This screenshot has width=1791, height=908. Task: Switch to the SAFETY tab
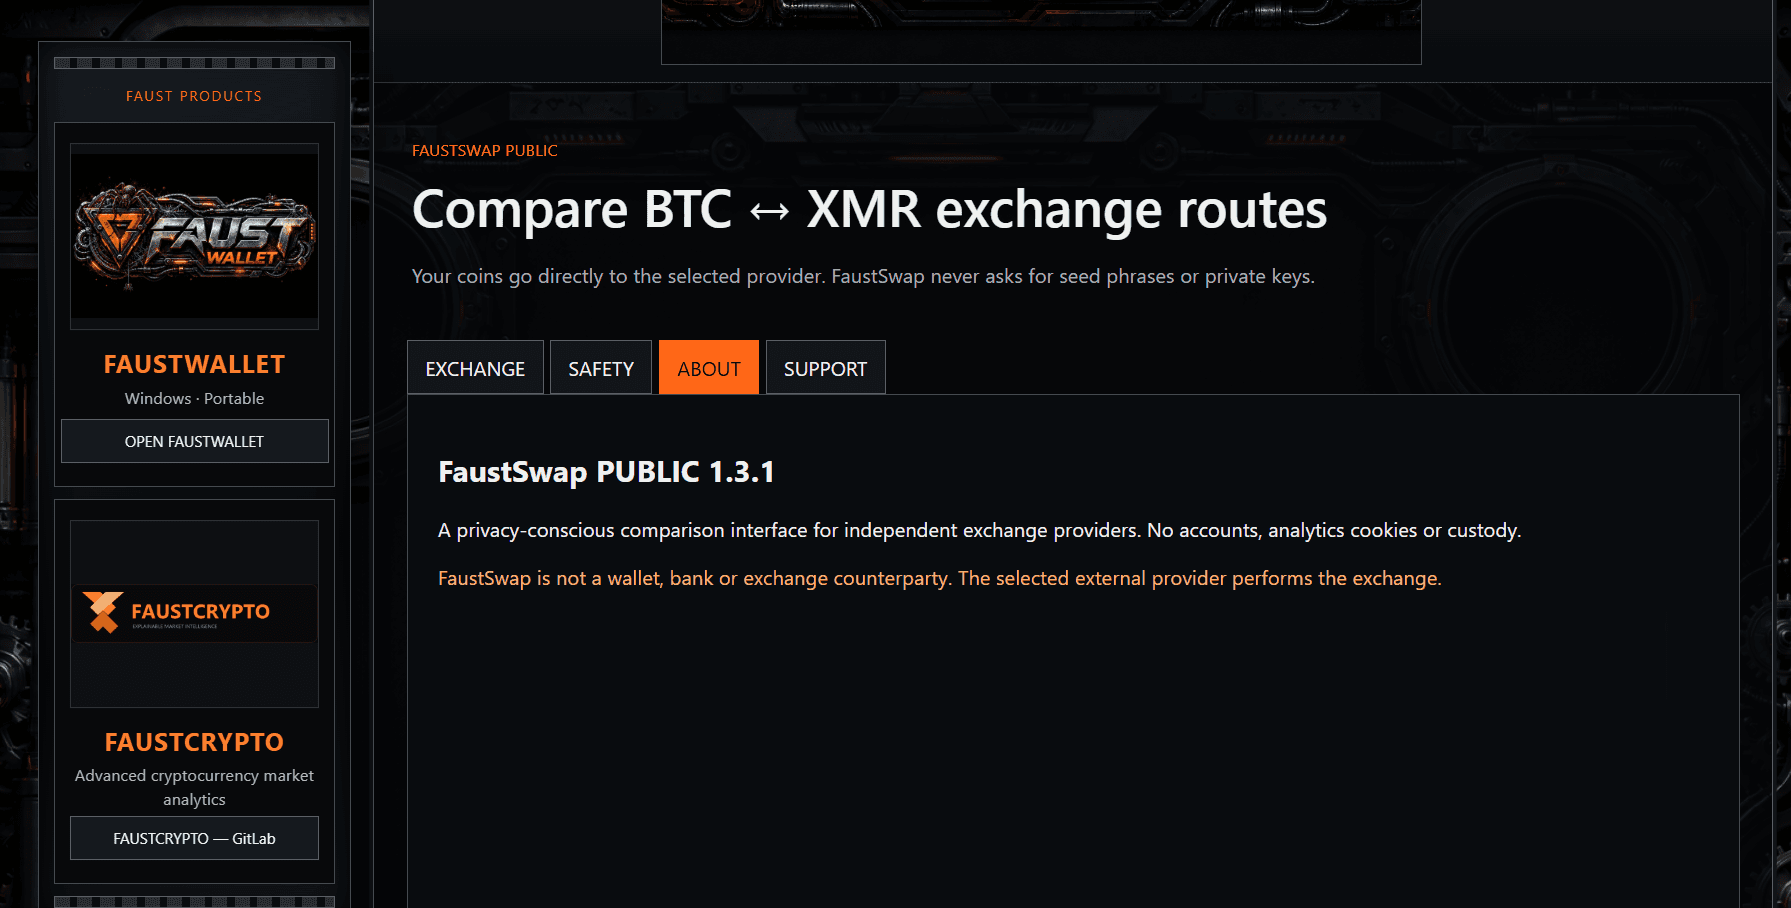click(x=601, y=368)
